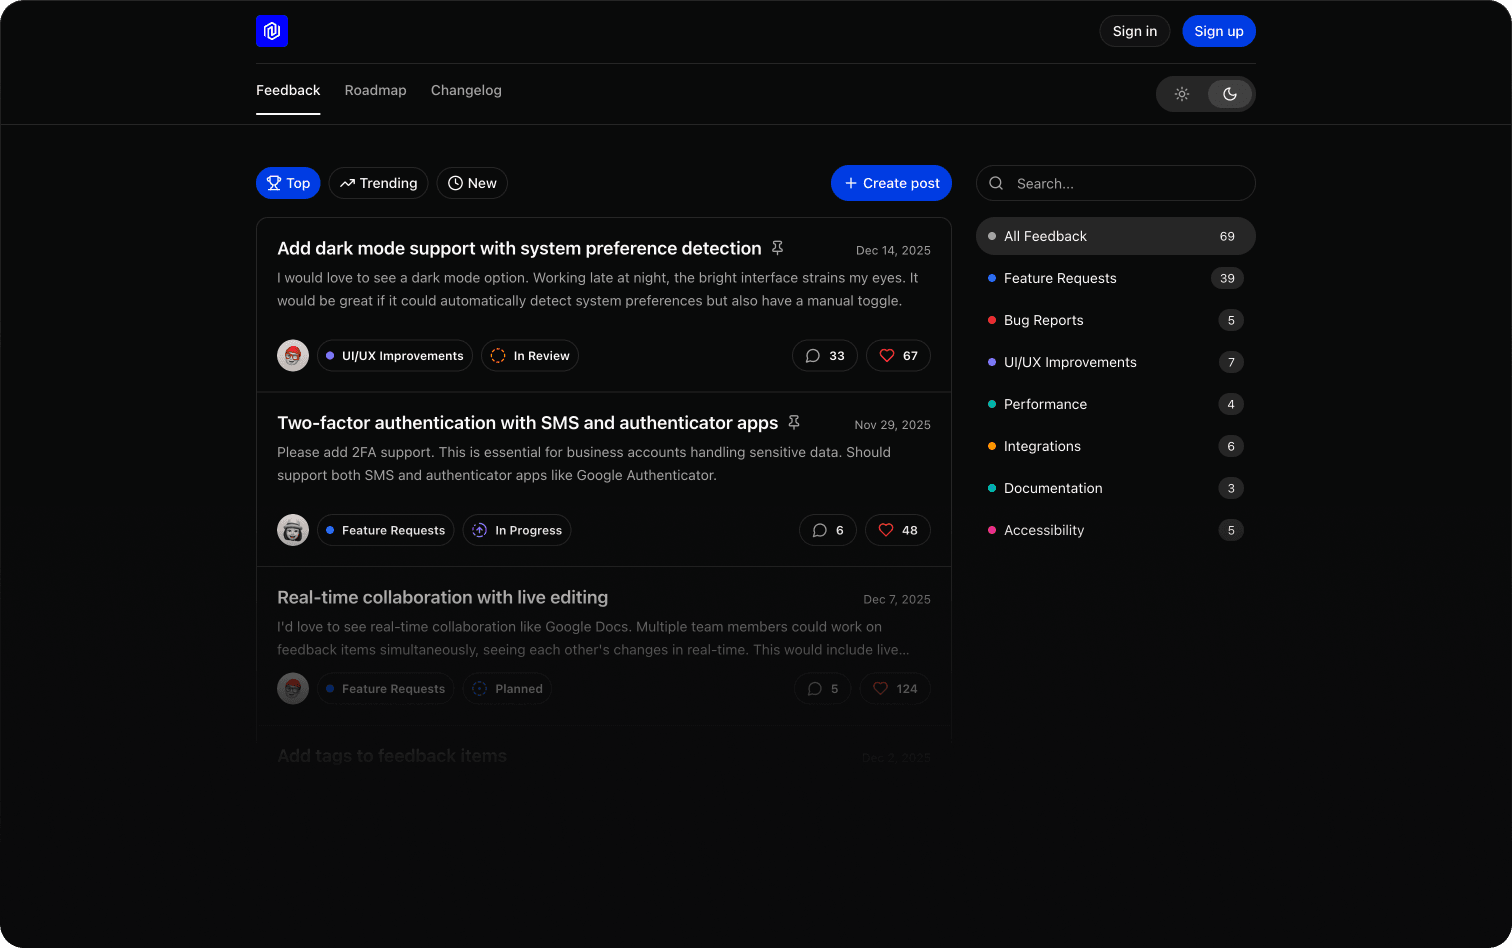Image resolution: width=1512 pixels, height=948 pixels.
Task: Filter by Documentation category
Action: pos(1116,488)
